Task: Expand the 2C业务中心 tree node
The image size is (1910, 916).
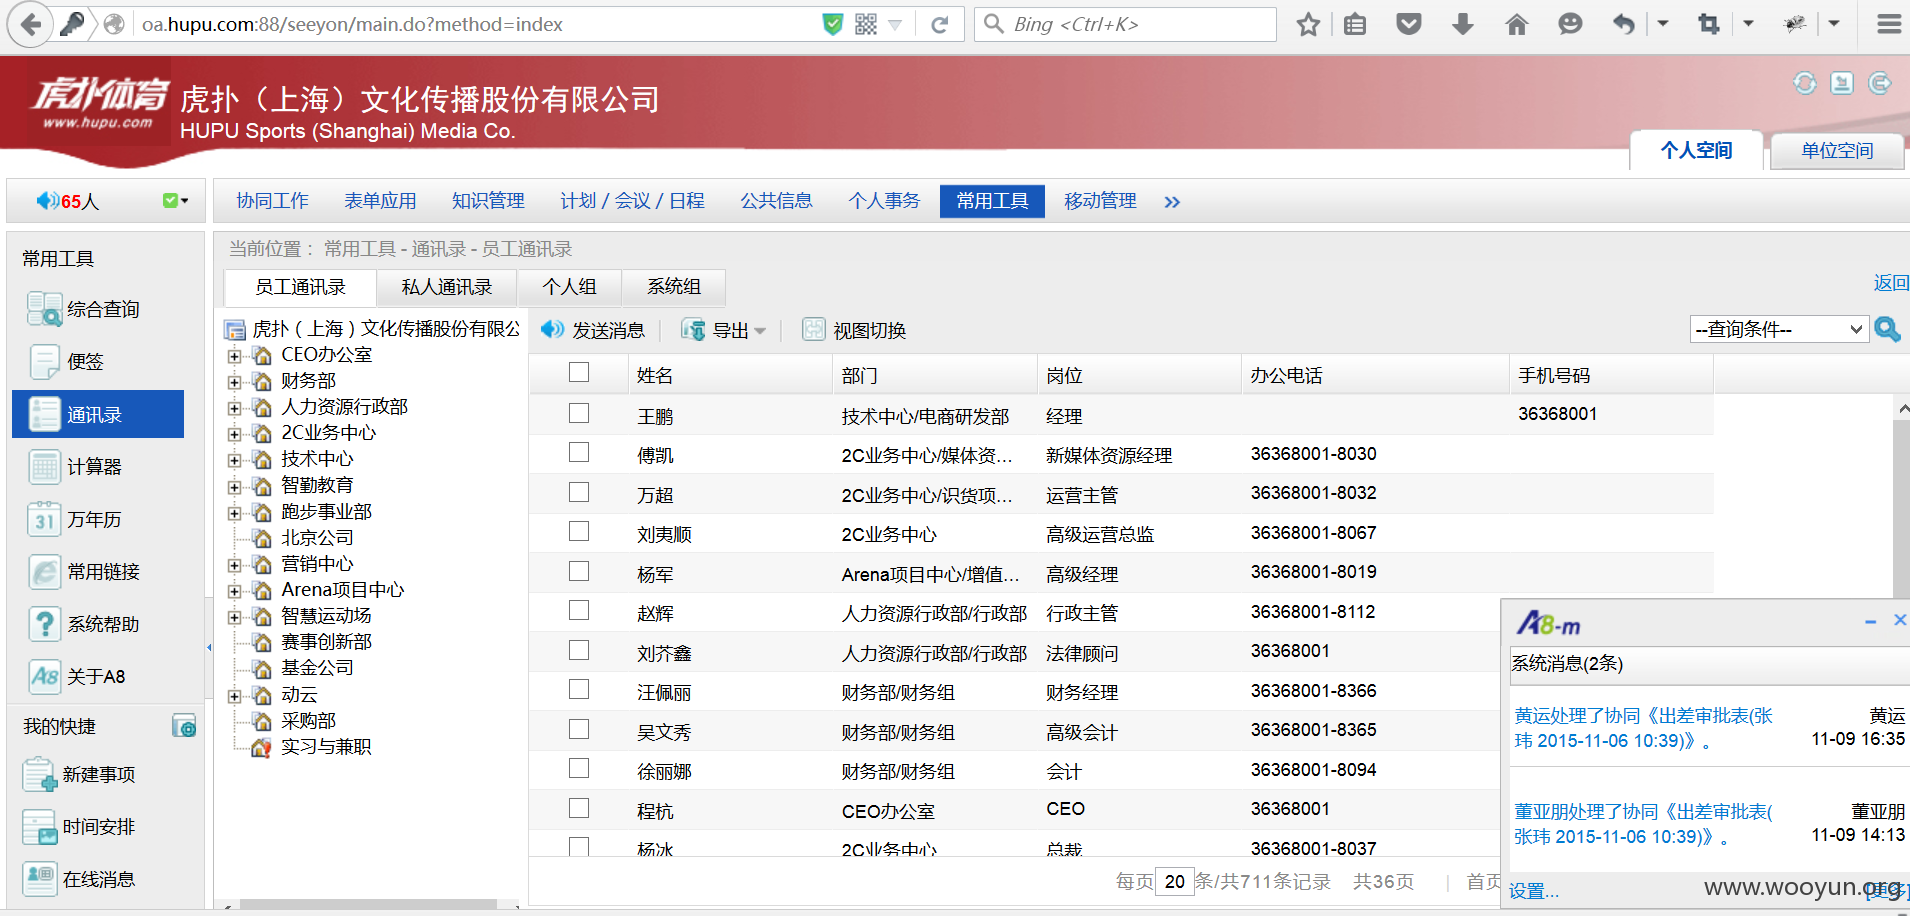Action: click(x=234, y=434)
